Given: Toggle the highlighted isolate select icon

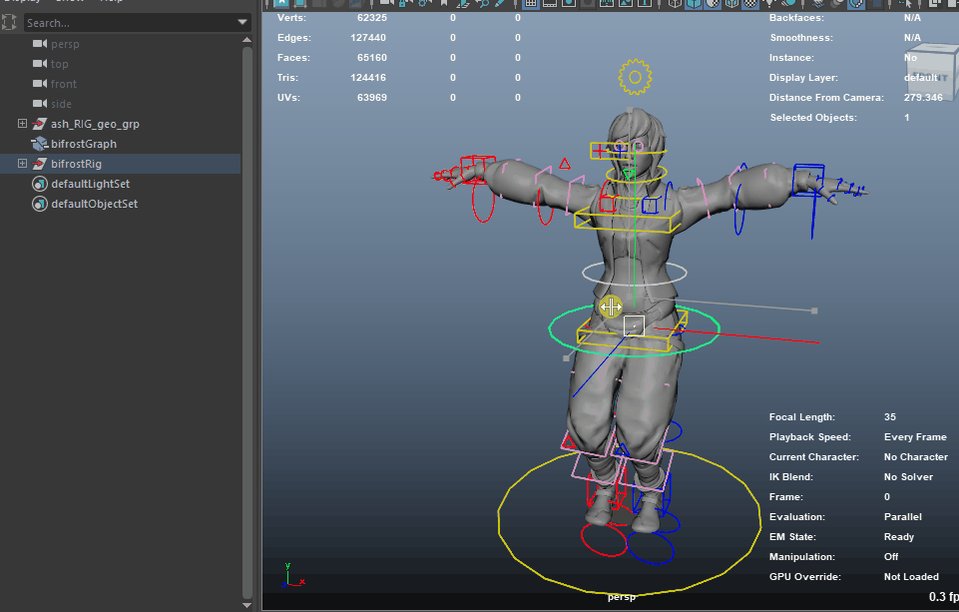Looking at the screenshot, I should (856, 3).
